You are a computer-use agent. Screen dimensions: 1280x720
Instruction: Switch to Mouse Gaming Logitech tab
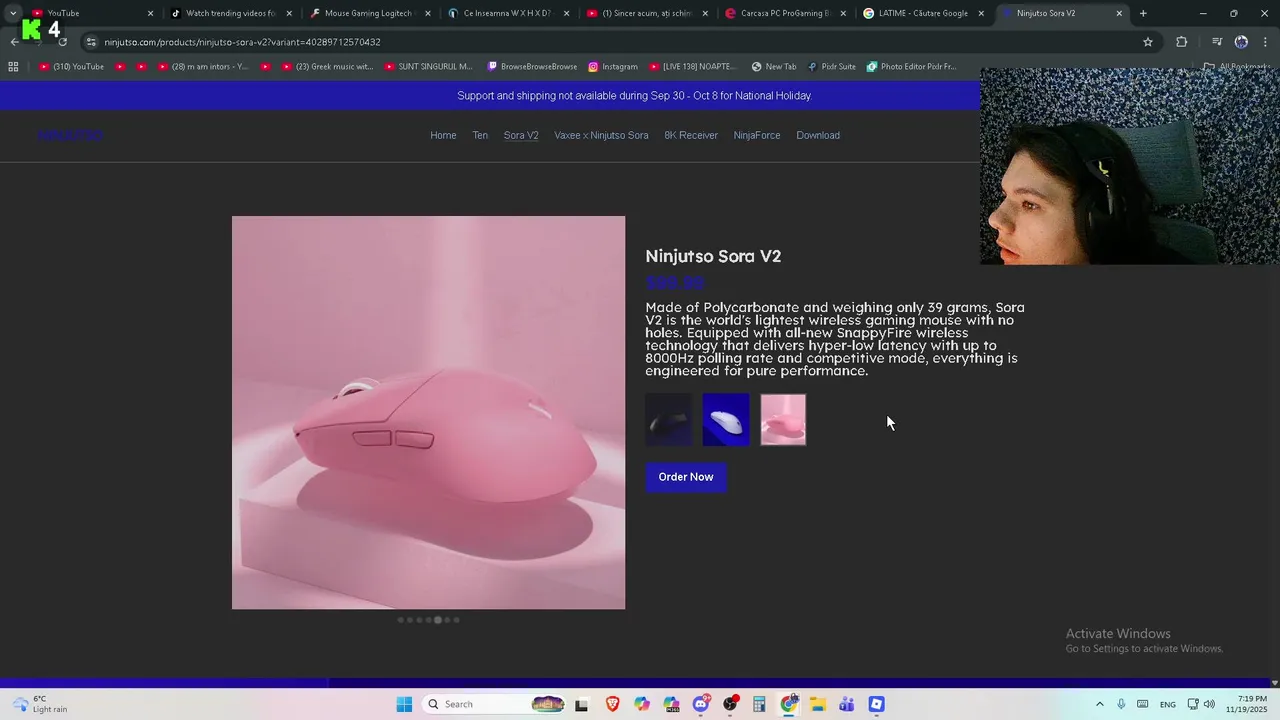coord(370,13)
